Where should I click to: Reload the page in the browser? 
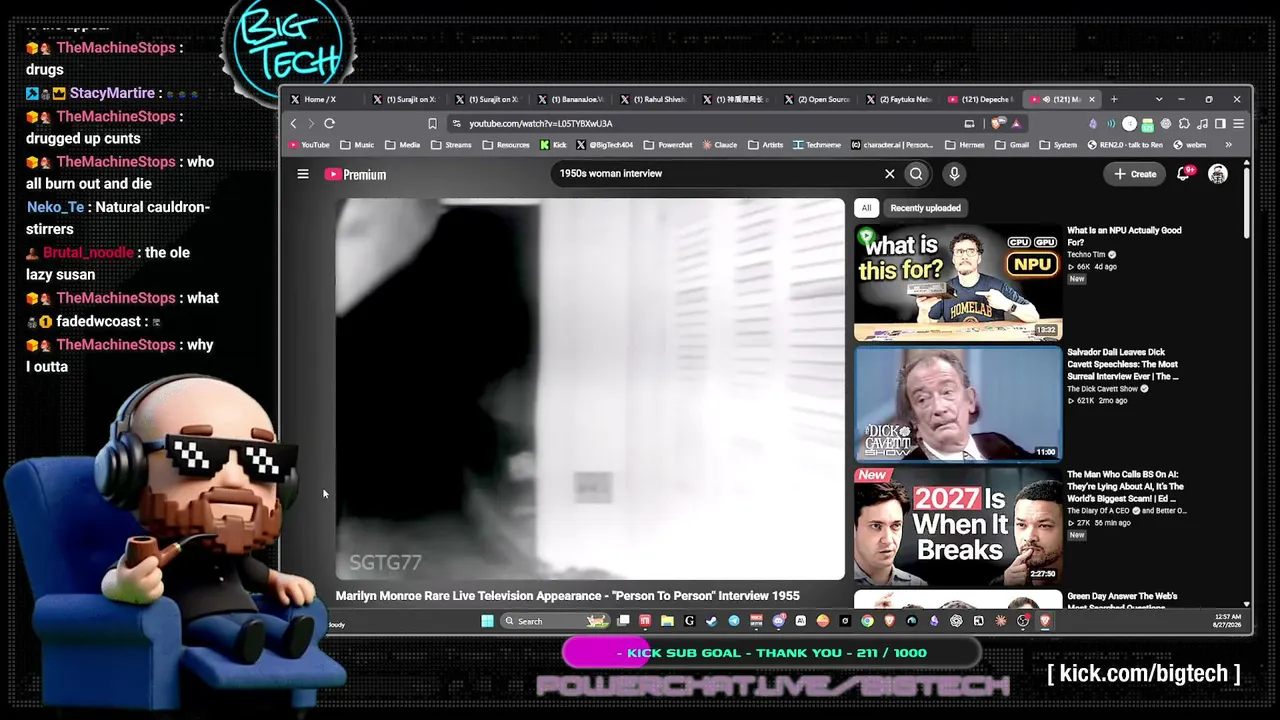(x=329, y=123)
